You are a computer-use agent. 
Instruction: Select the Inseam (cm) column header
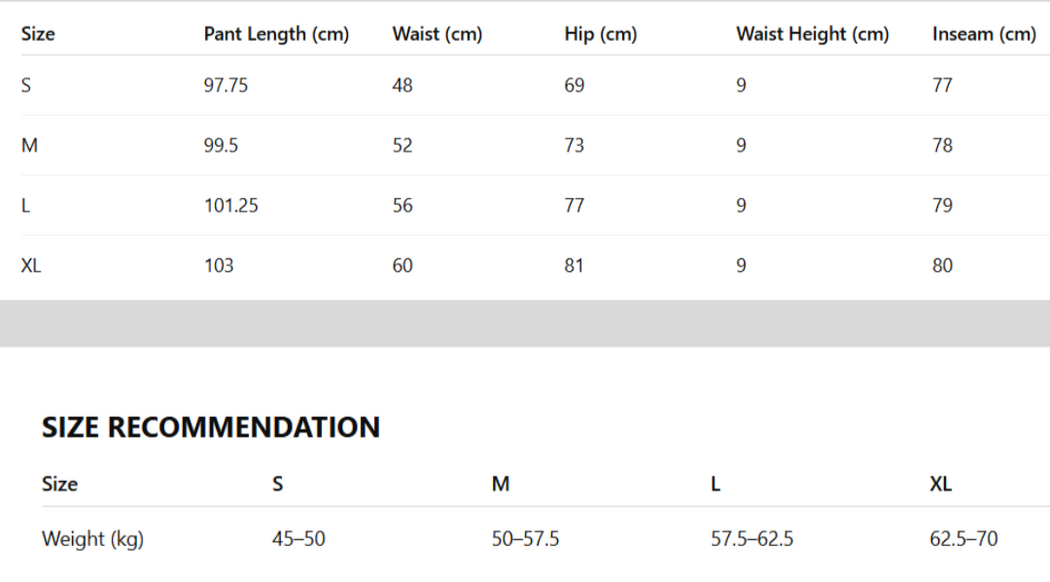pos(984,34)
